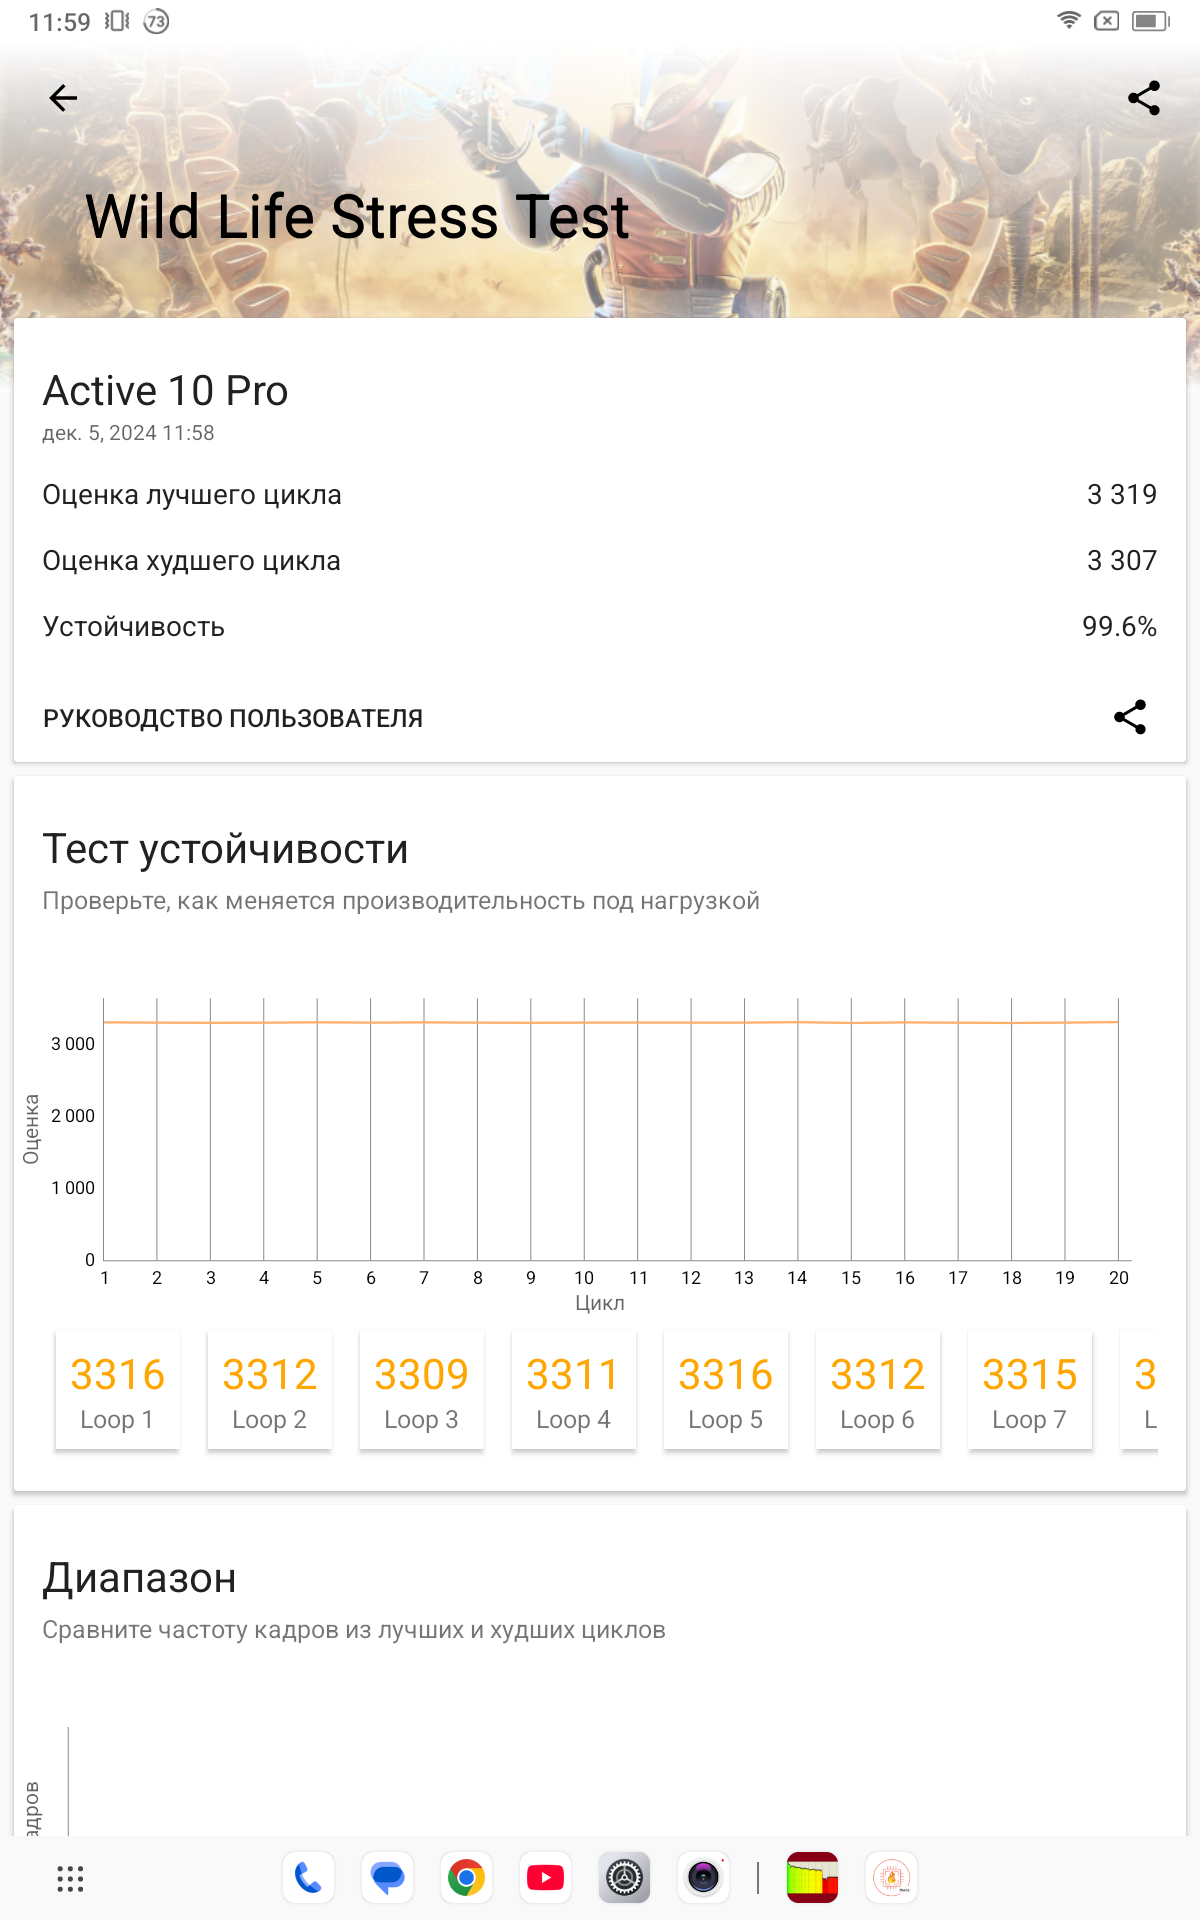1200x1920 pixels.
Task: Click cycle 10 marker on chart axis
Action: (x=584, y=1278)
